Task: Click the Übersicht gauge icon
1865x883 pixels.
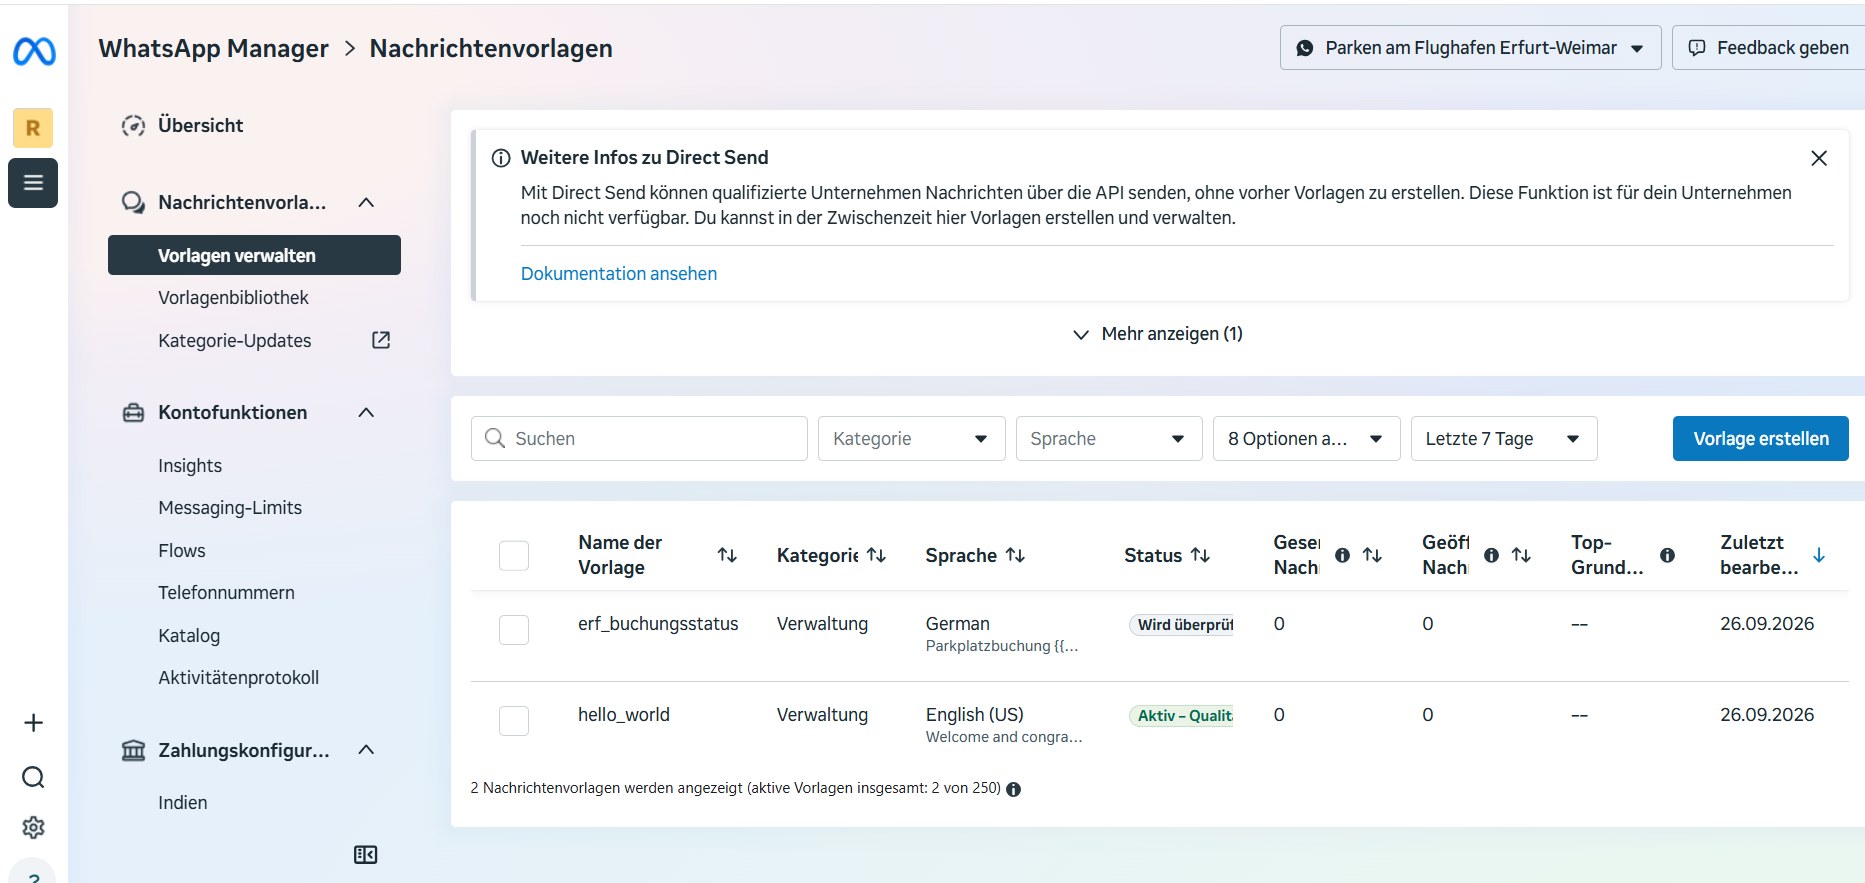Action: tap(133, 126)
